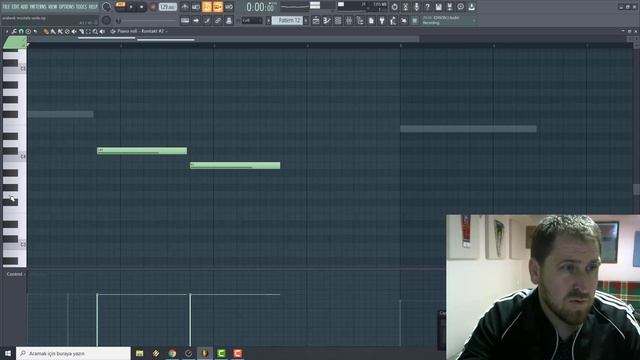Select the piano roll select tool
This screenshot has height=360, width=640.
point(88,31)
